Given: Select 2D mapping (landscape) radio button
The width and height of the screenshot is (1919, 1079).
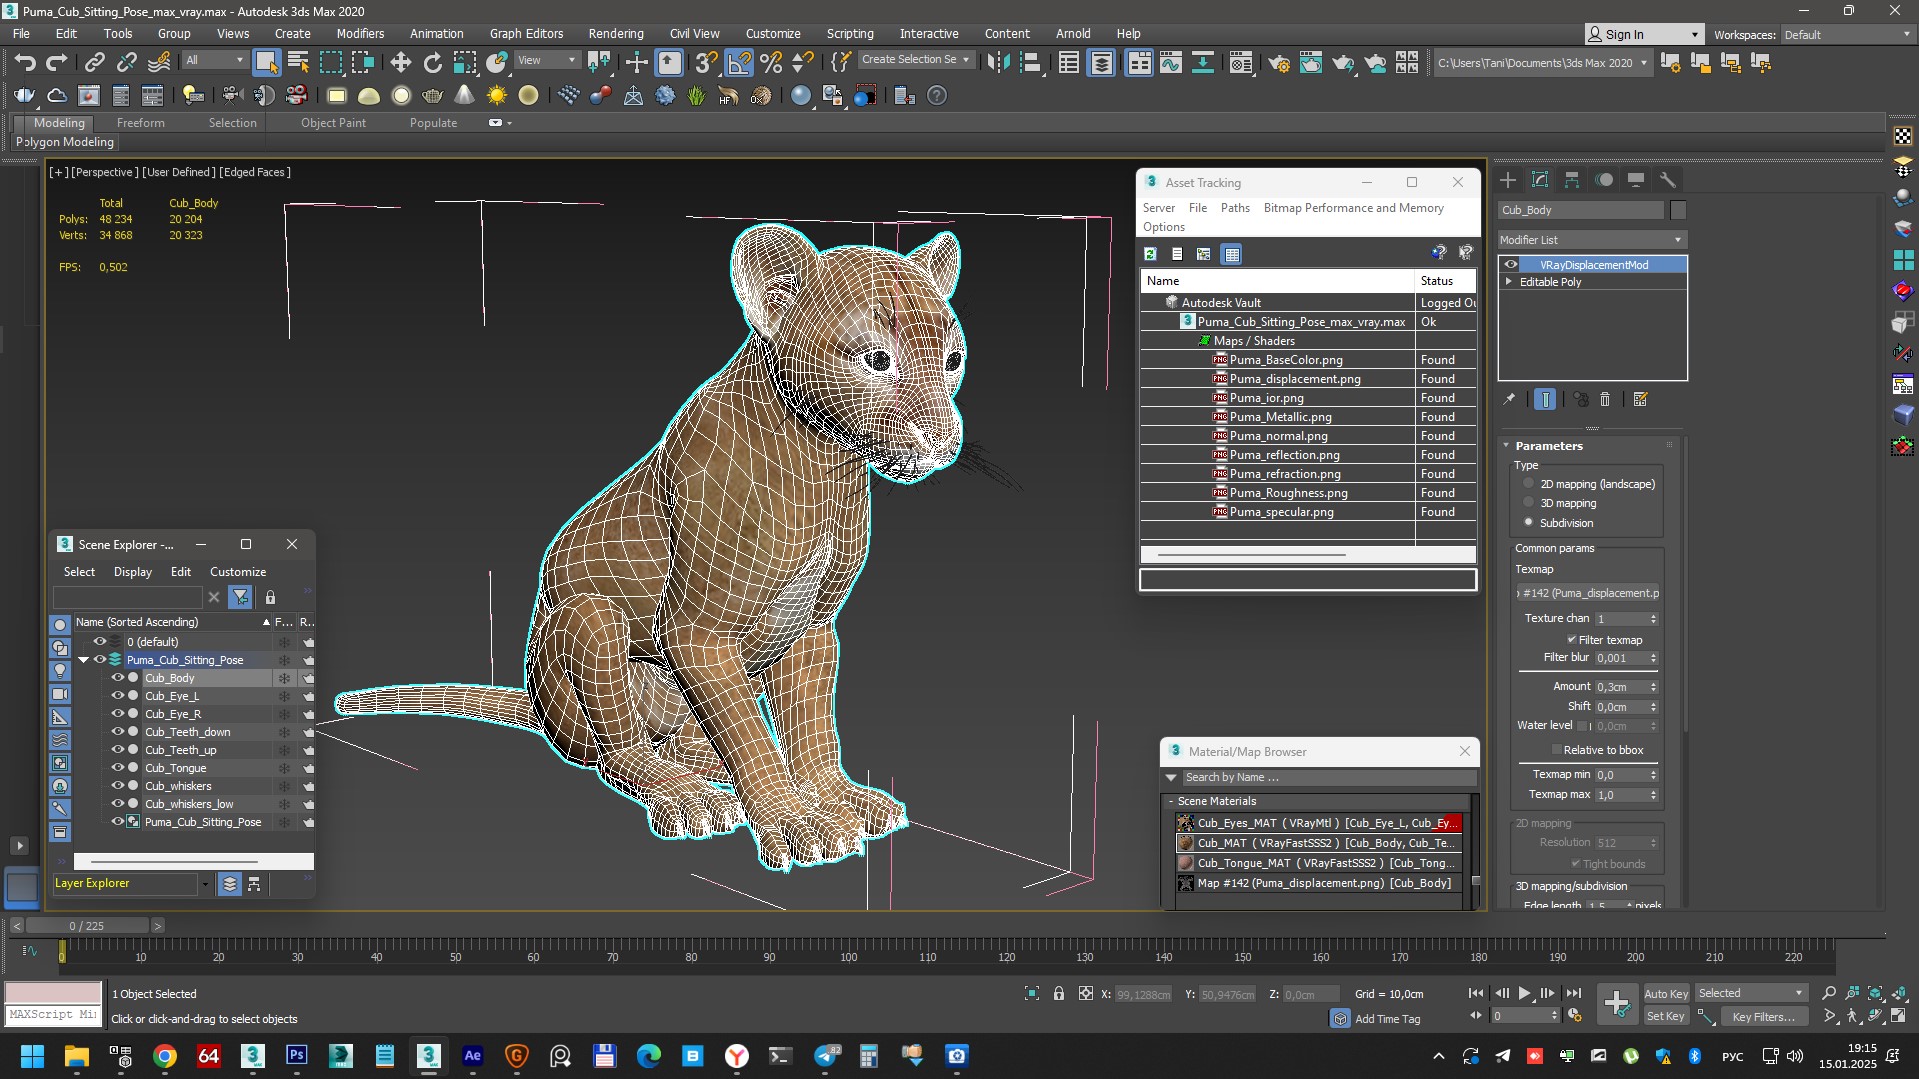Looking at the screenshot, I should 1528,484.
